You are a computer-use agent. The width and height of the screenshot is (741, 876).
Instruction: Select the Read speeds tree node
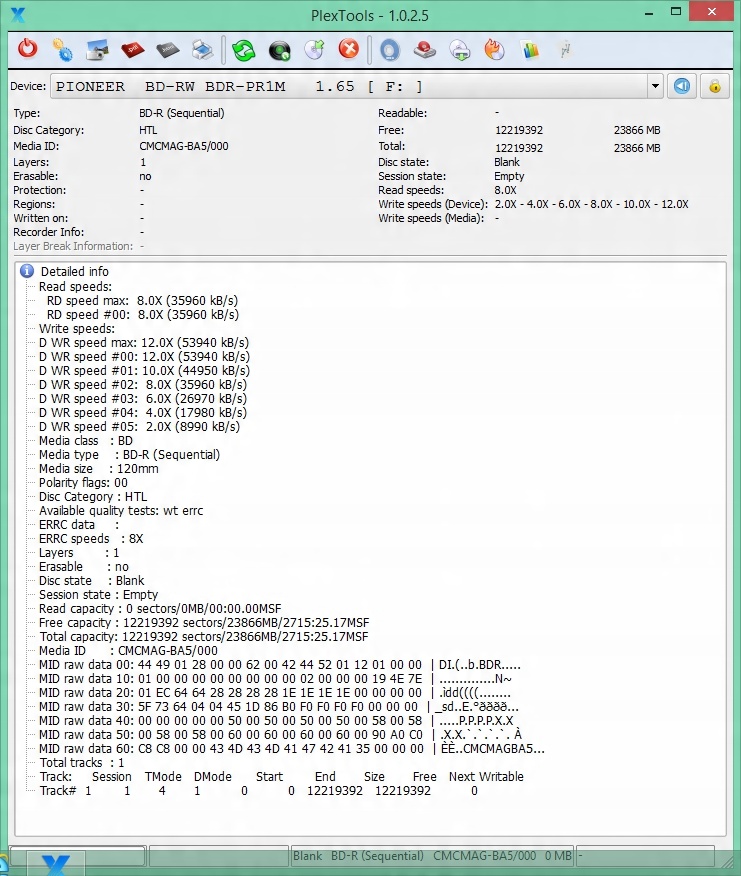(x=75, y=286)
